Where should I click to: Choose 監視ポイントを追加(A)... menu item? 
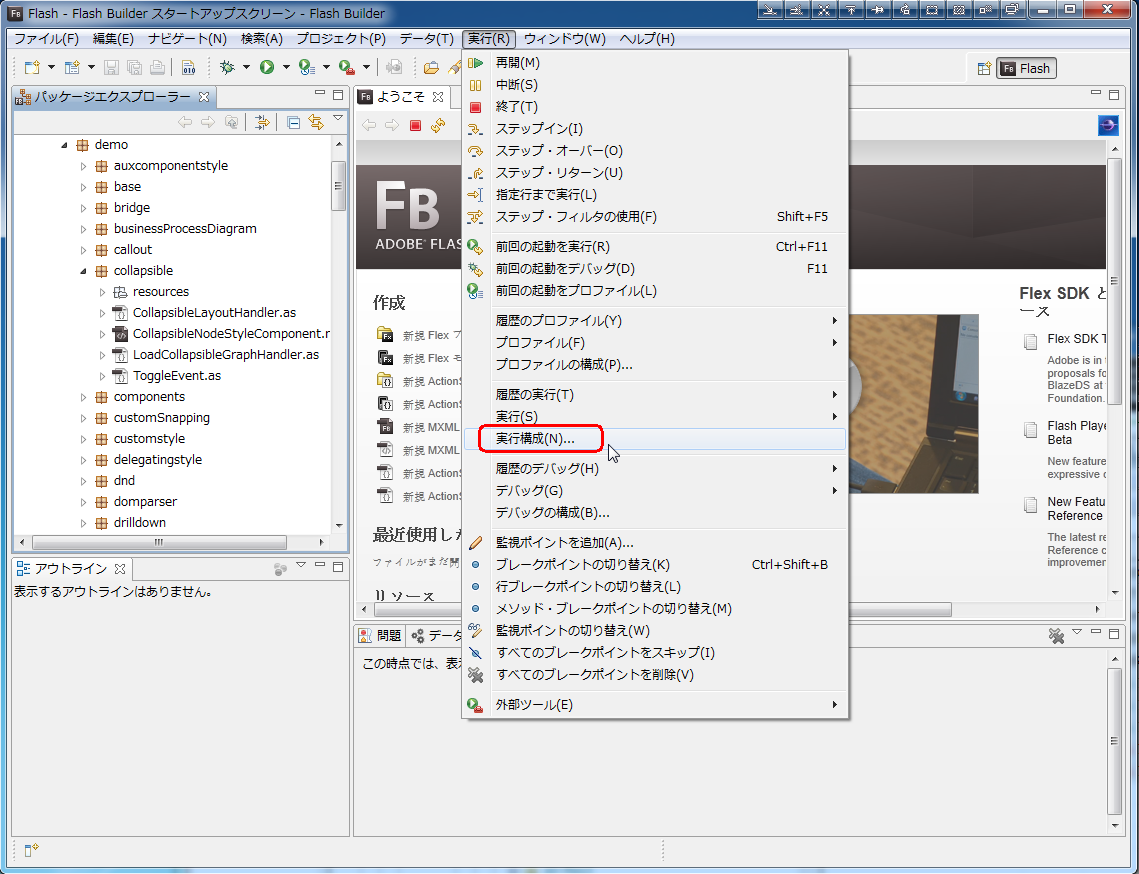pos(654,543)
